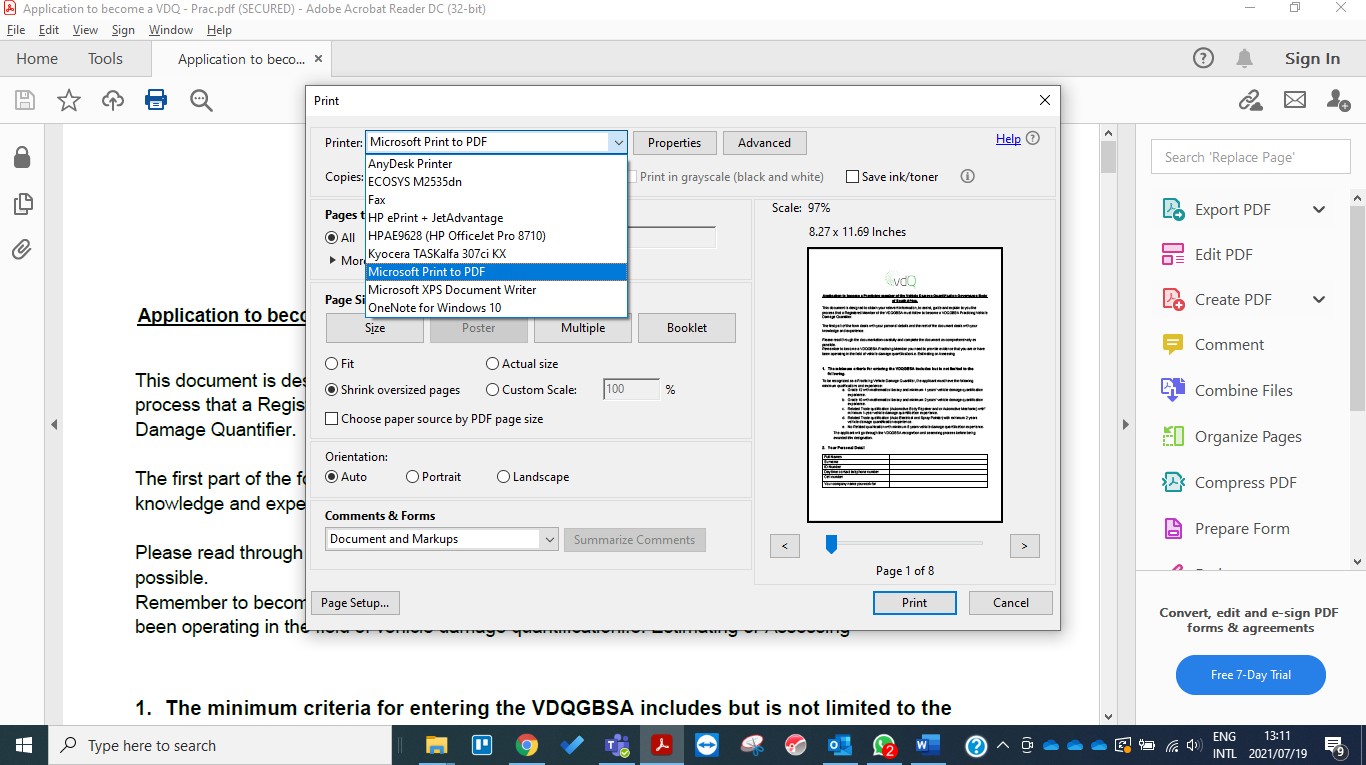
Task: Click the Help link in Print dialog
Action: [1008, 139]
